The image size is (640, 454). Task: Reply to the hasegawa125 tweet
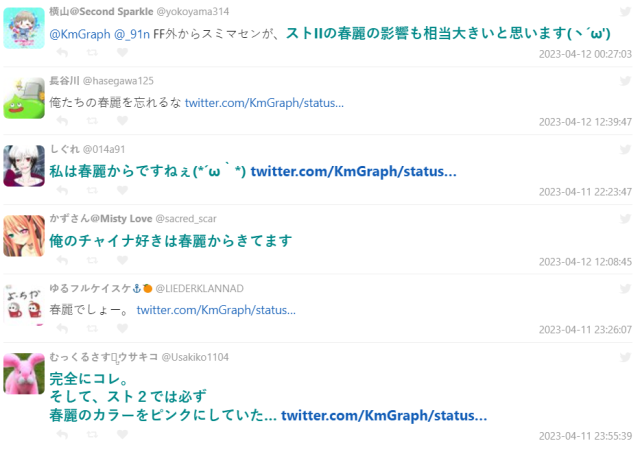pos(62,121)
